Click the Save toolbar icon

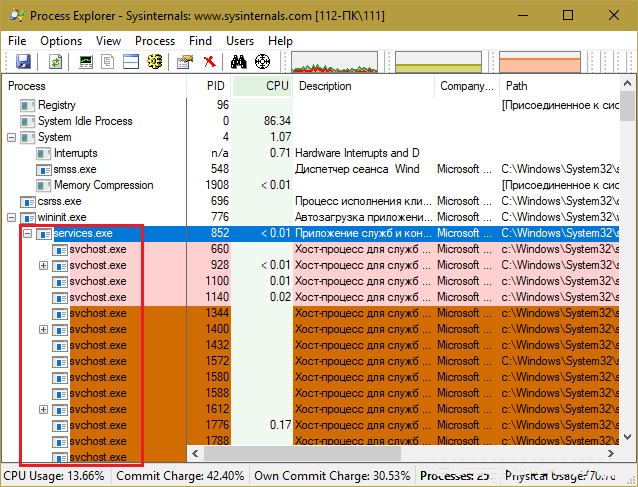tap(23, 62)
